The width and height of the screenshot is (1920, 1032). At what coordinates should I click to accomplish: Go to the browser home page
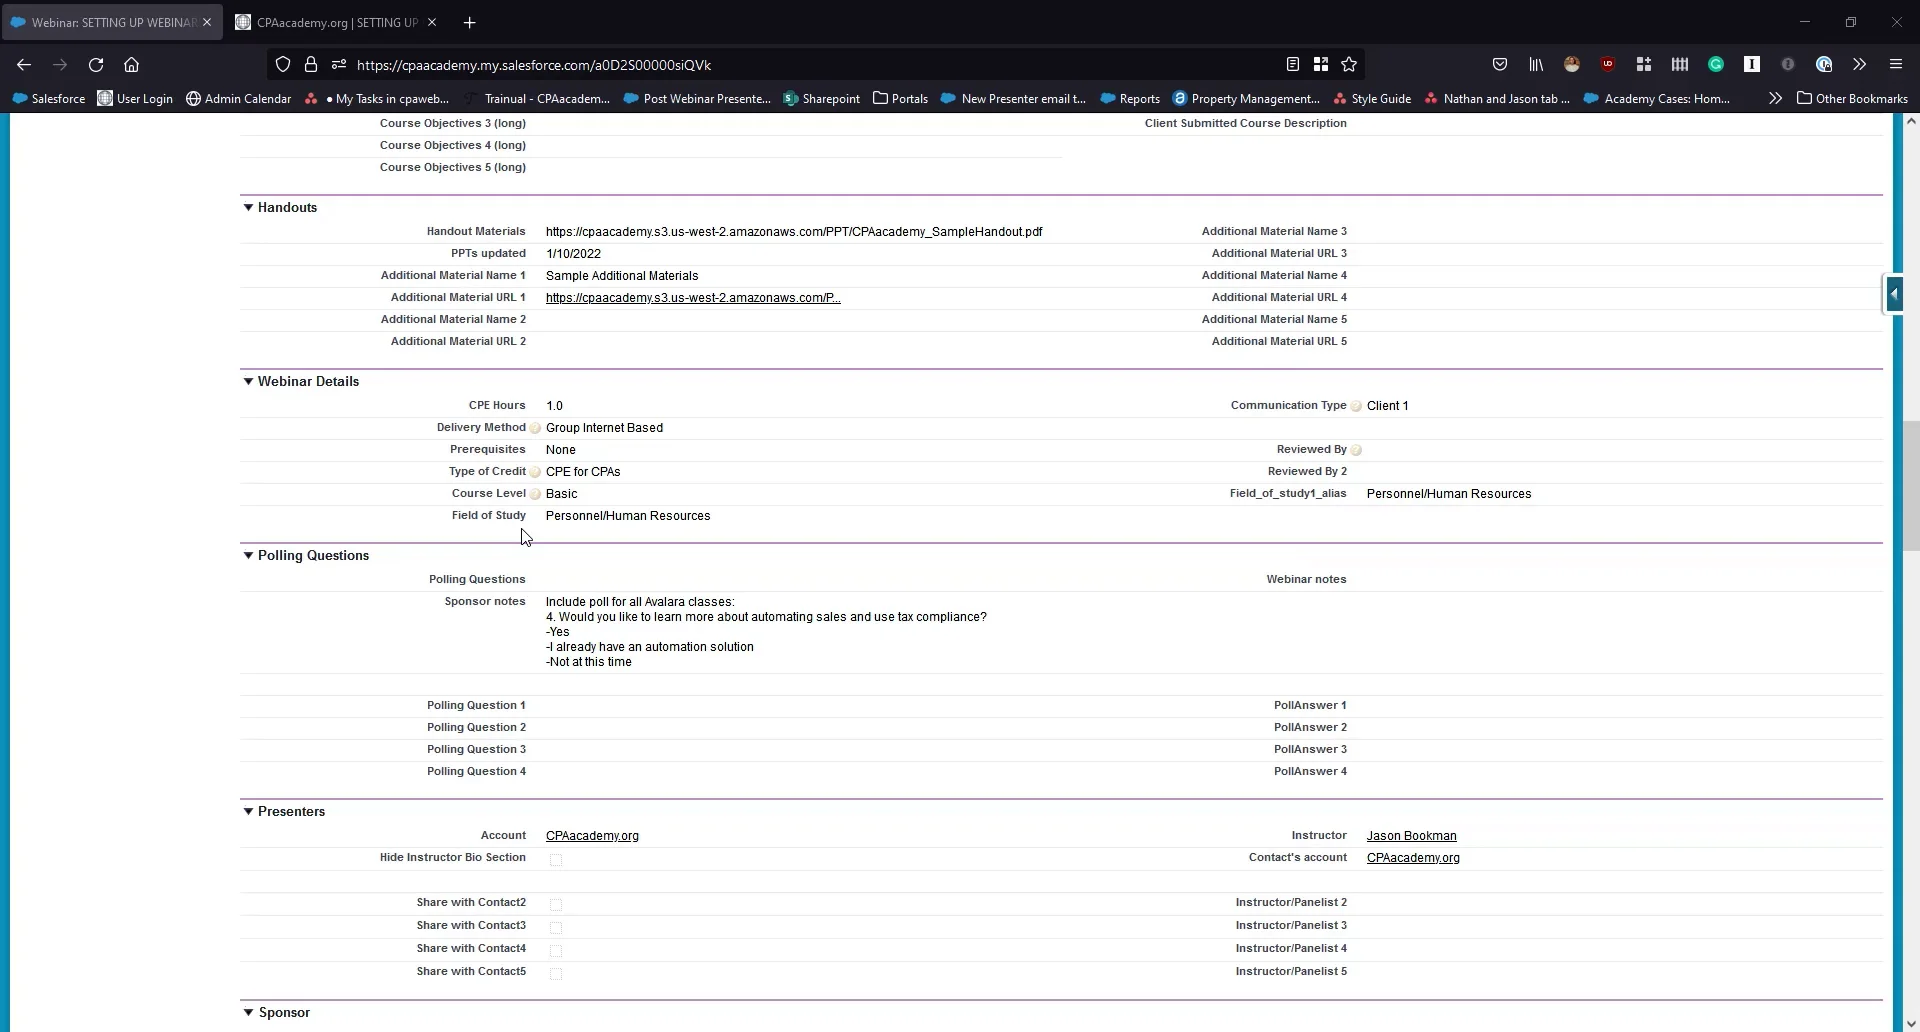coord(131,65)
